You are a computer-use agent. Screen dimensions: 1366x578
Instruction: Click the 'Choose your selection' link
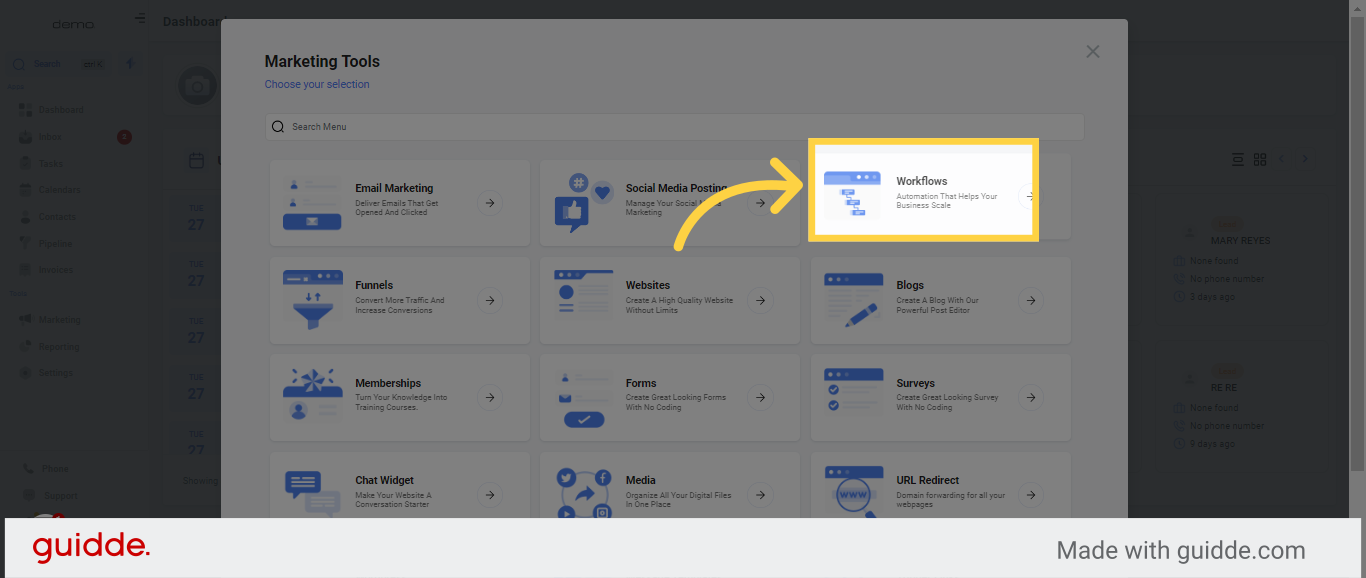click(317, 84)
